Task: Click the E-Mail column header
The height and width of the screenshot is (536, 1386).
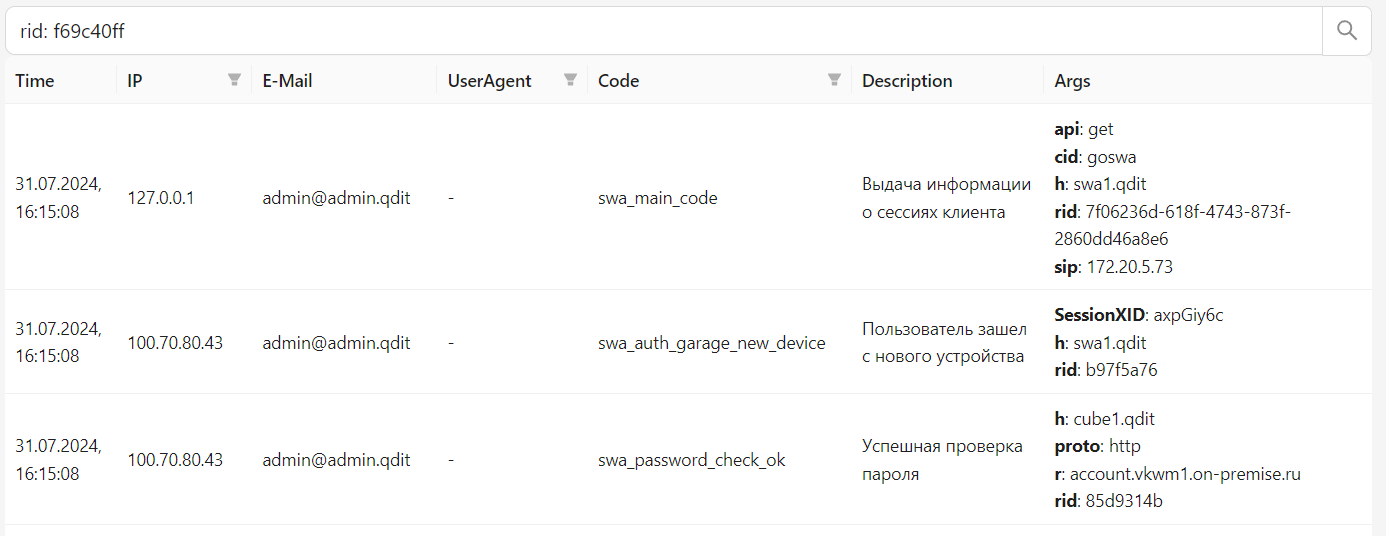Action: [288, 81]
